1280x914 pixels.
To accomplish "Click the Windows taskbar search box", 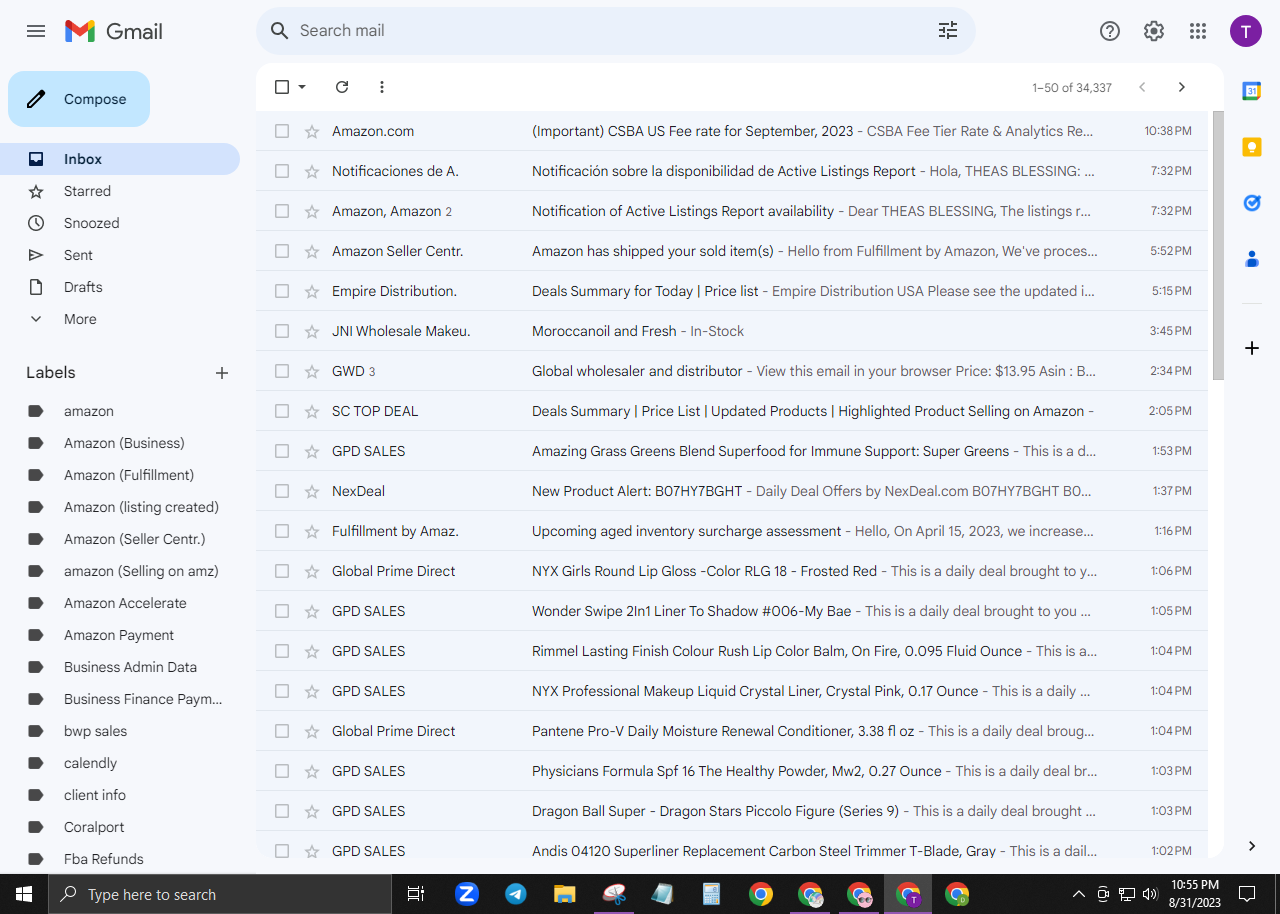I will [220, 894].
